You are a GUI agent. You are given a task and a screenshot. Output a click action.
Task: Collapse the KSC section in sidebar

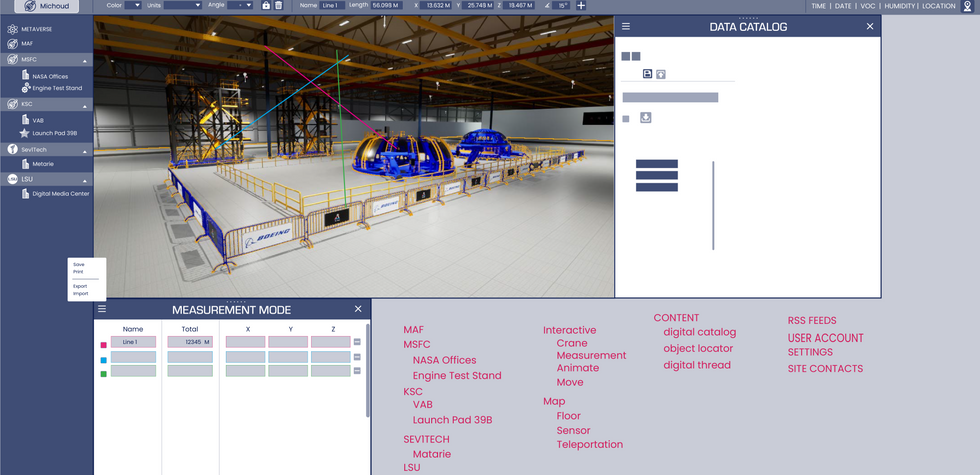[84, 106]
